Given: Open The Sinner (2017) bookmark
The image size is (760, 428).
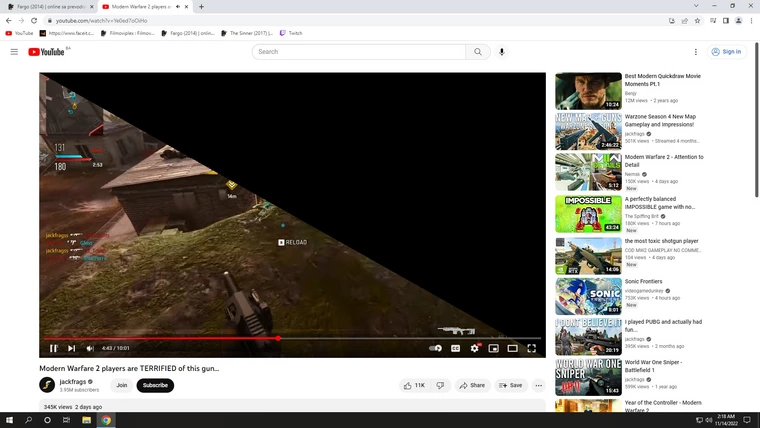Looking at the screenshot, I should click(247, 33).
